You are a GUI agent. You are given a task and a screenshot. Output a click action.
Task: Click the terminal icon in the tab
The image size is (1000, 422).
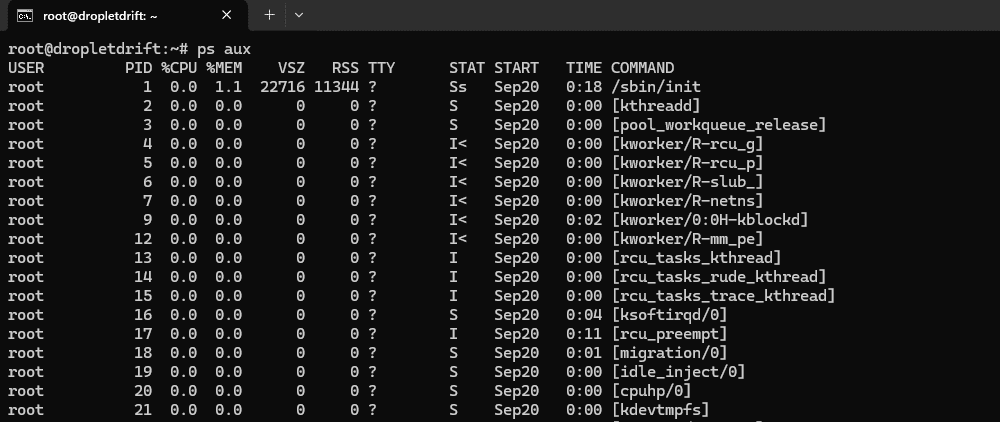(x=25, y=15)
